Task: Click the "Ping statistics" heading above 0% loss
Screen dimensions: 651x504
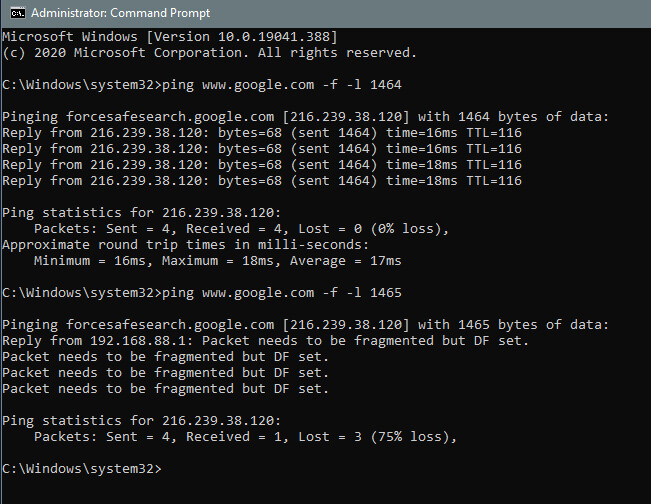Action: pyautogui.click(x=143, y=212)
